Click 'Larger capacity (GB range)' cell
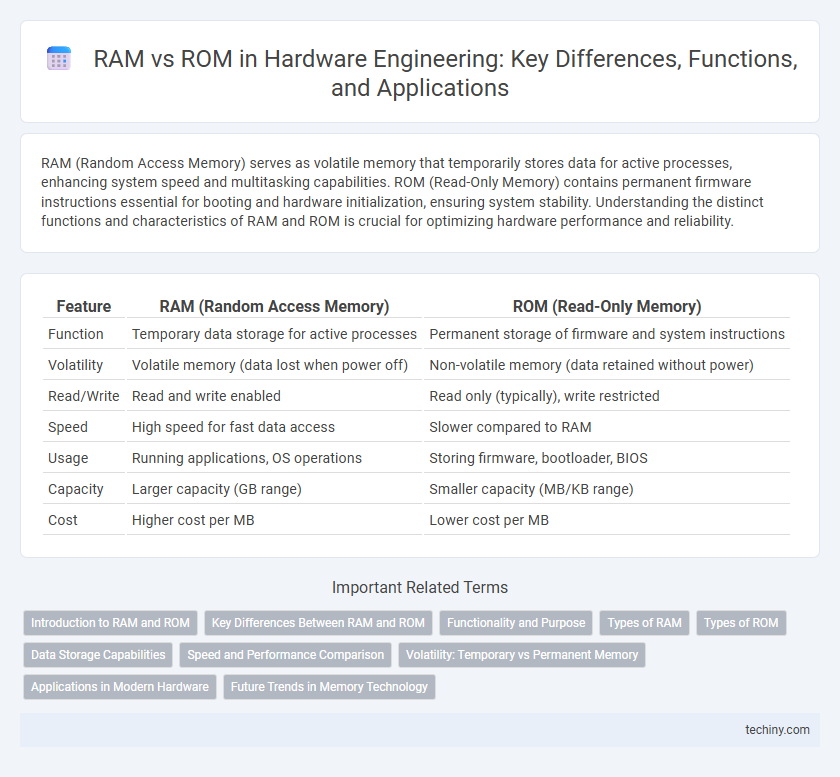 pyautogui.click(x=274, y=489)
